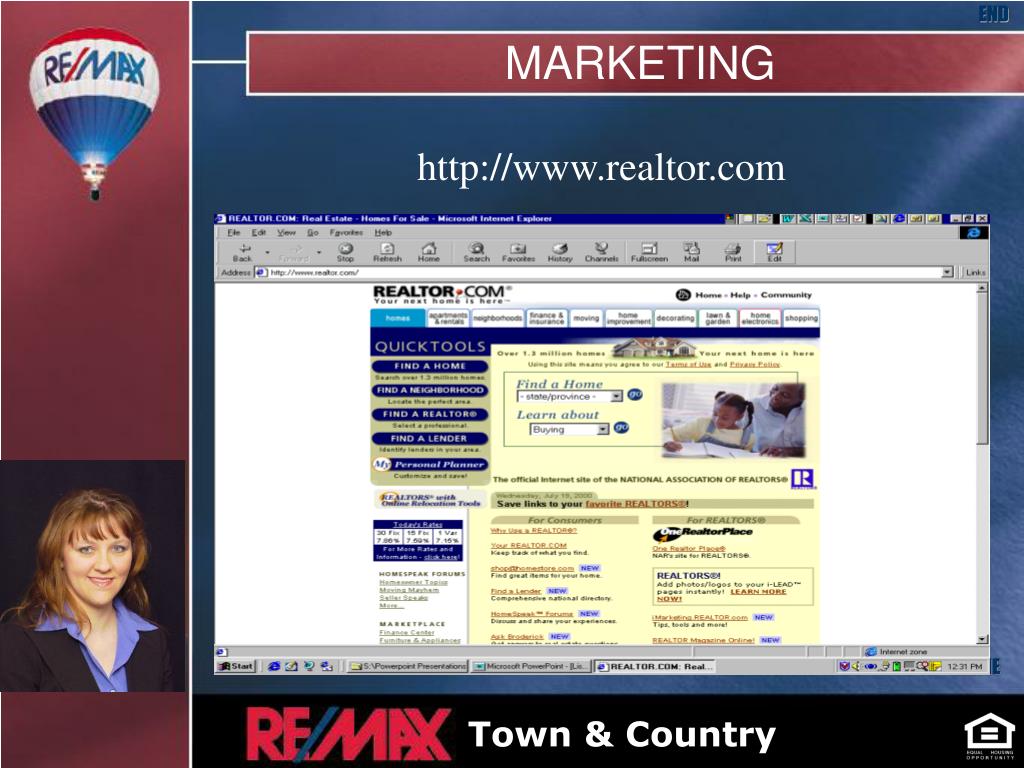Click the address bar URL field
1024x768 pixels.
[604, 272]
